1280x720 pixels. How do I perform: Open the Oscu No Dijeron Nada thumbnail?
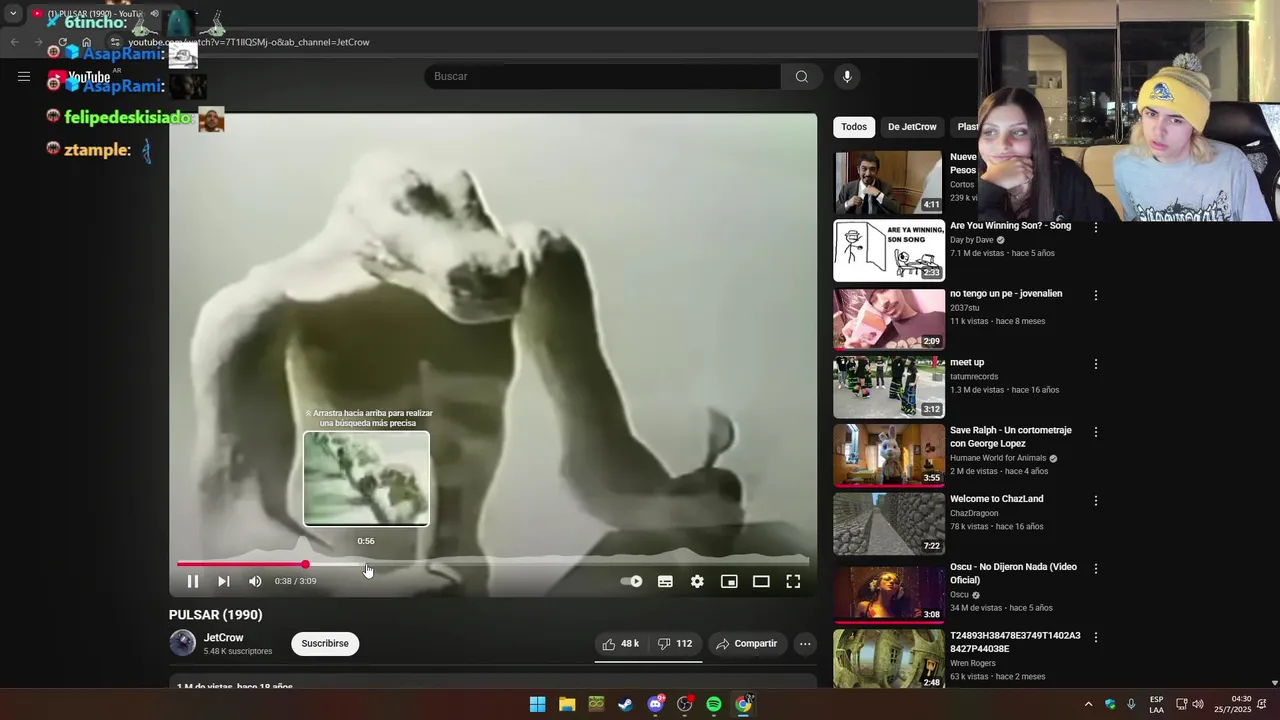[889, 592]
